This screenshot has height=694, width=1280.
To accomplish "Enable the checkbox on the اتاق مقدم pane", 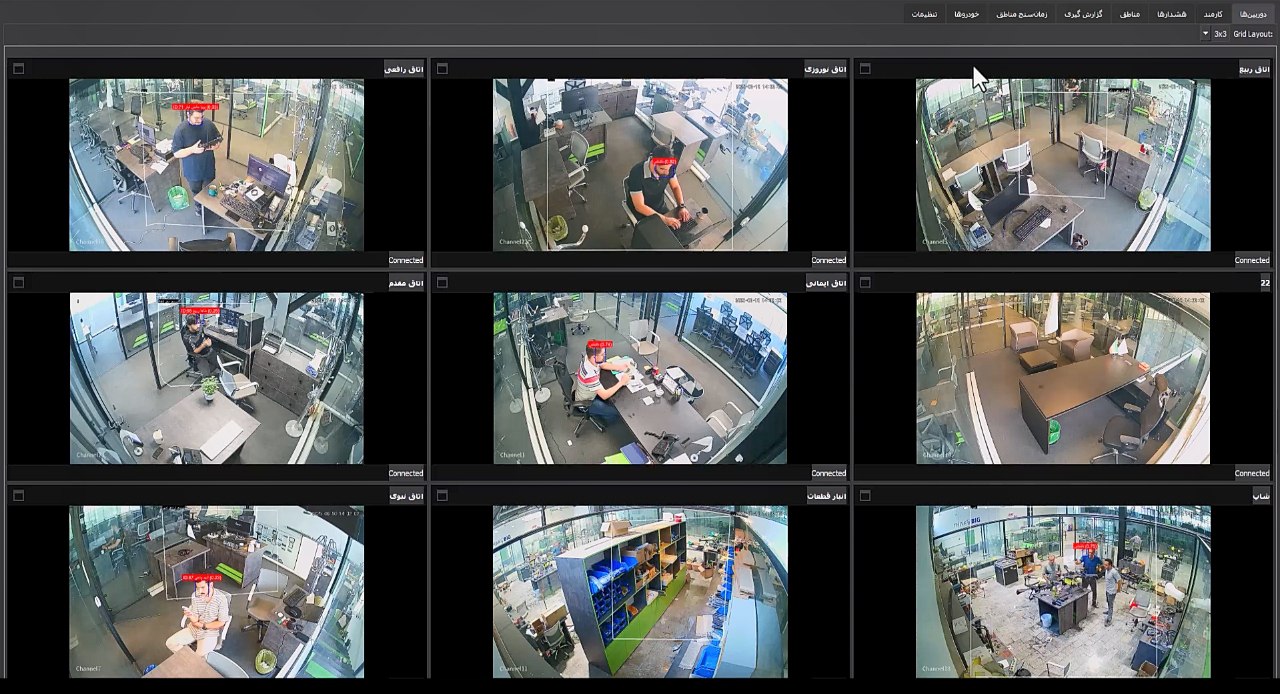I will (18, 283).
